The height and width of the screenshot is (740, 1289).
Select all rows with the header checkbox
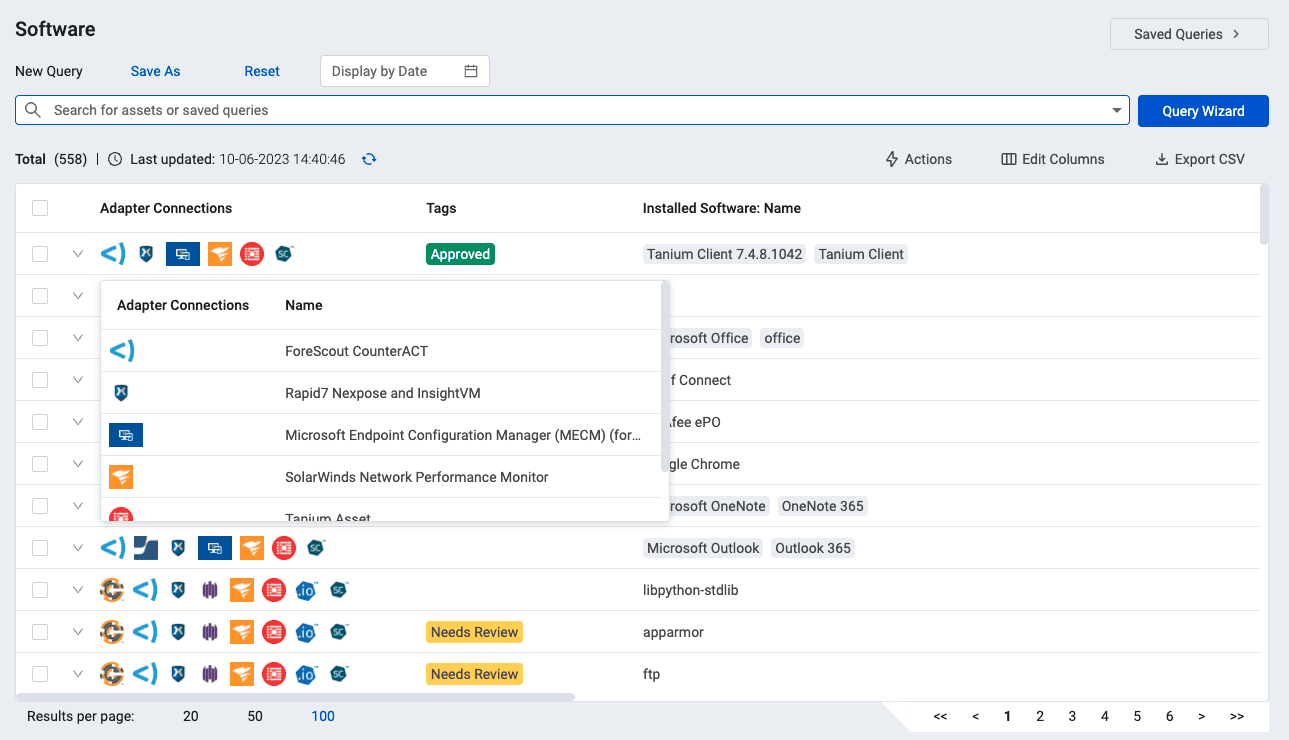point(39,208)
